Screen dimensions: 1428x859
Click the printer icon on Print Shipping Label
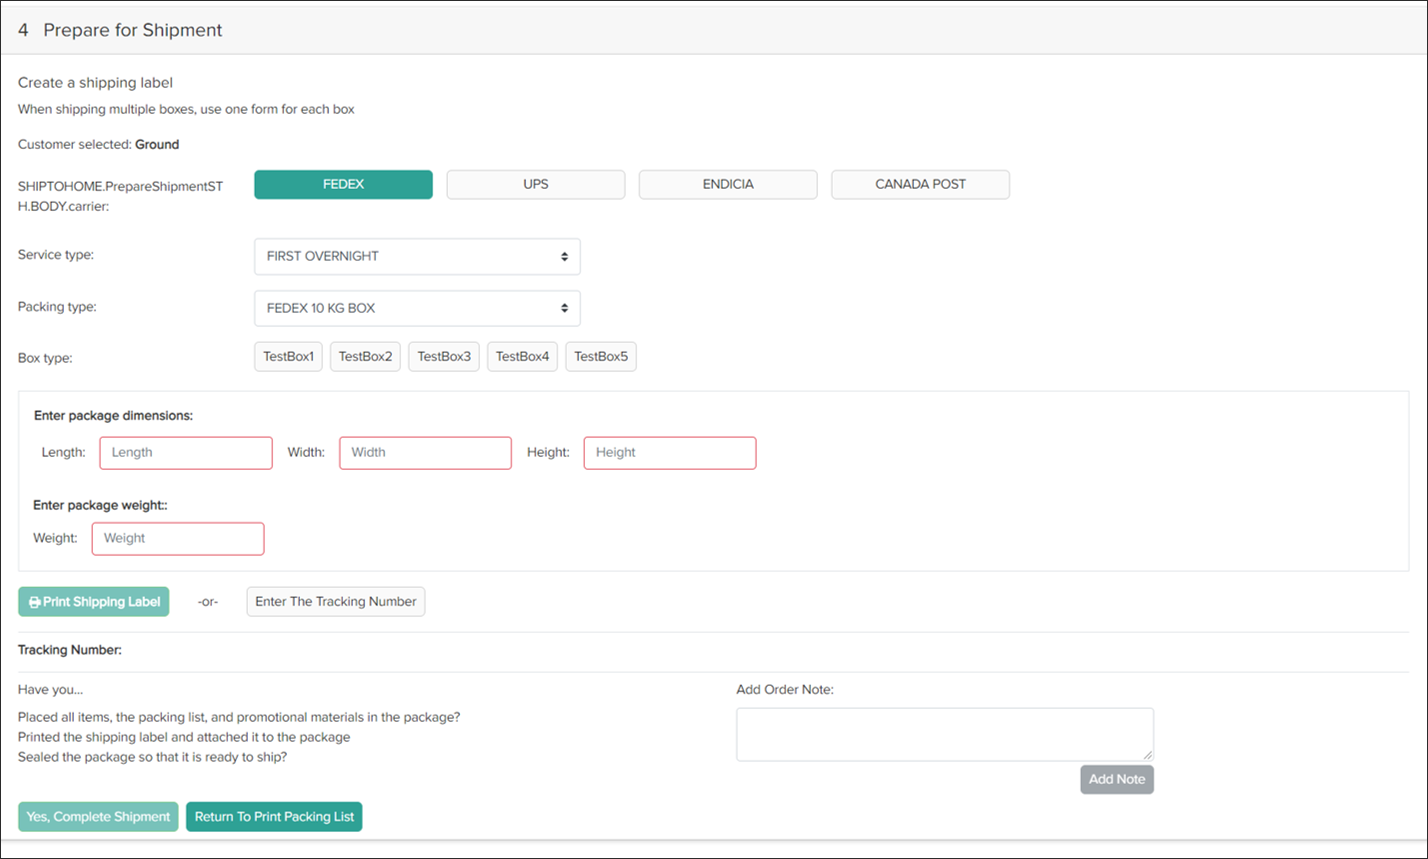coord(35,601)
